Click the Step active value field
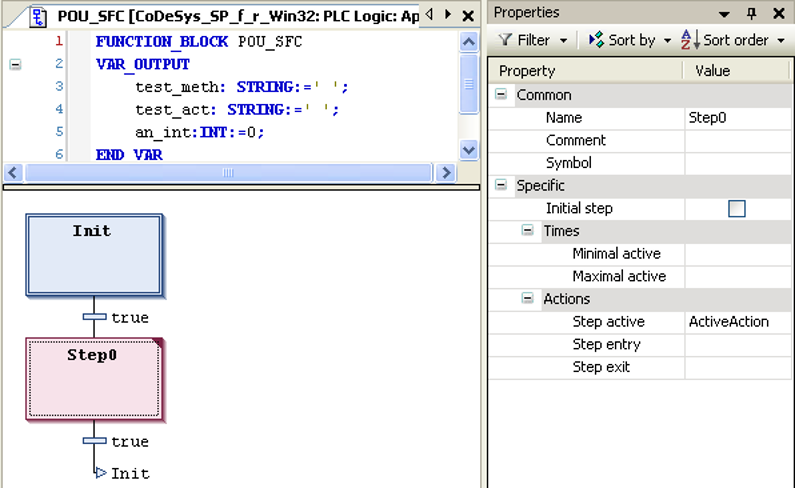The width and height of the screenshot is (795, 488). (x=738, y=322)
